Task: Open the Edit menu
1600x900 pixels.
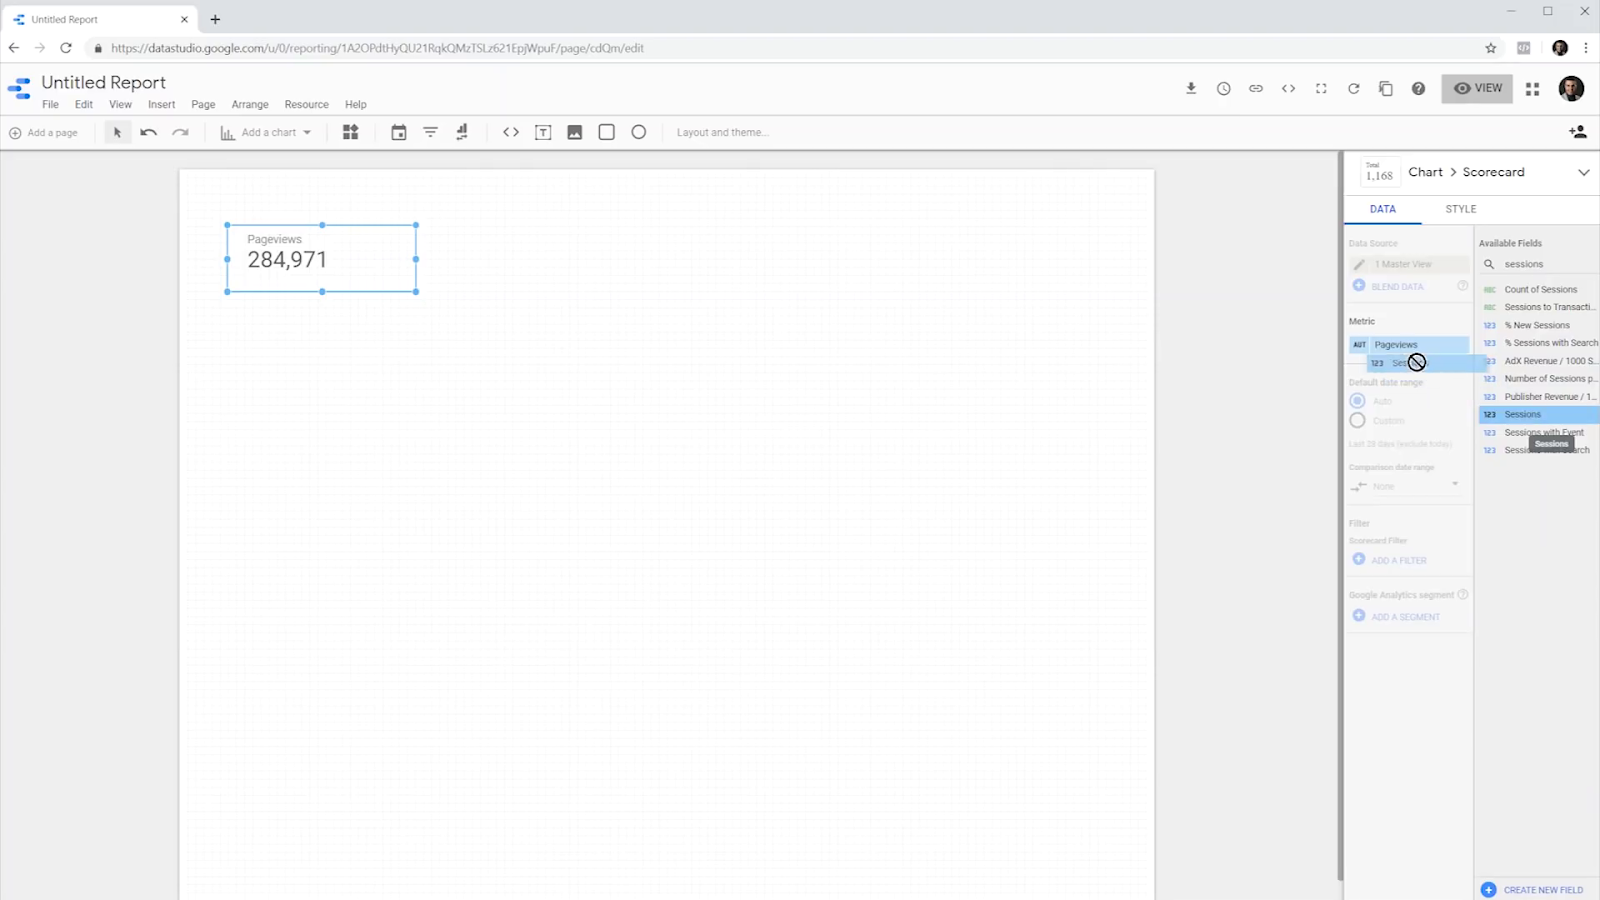Action: point(84,104)
